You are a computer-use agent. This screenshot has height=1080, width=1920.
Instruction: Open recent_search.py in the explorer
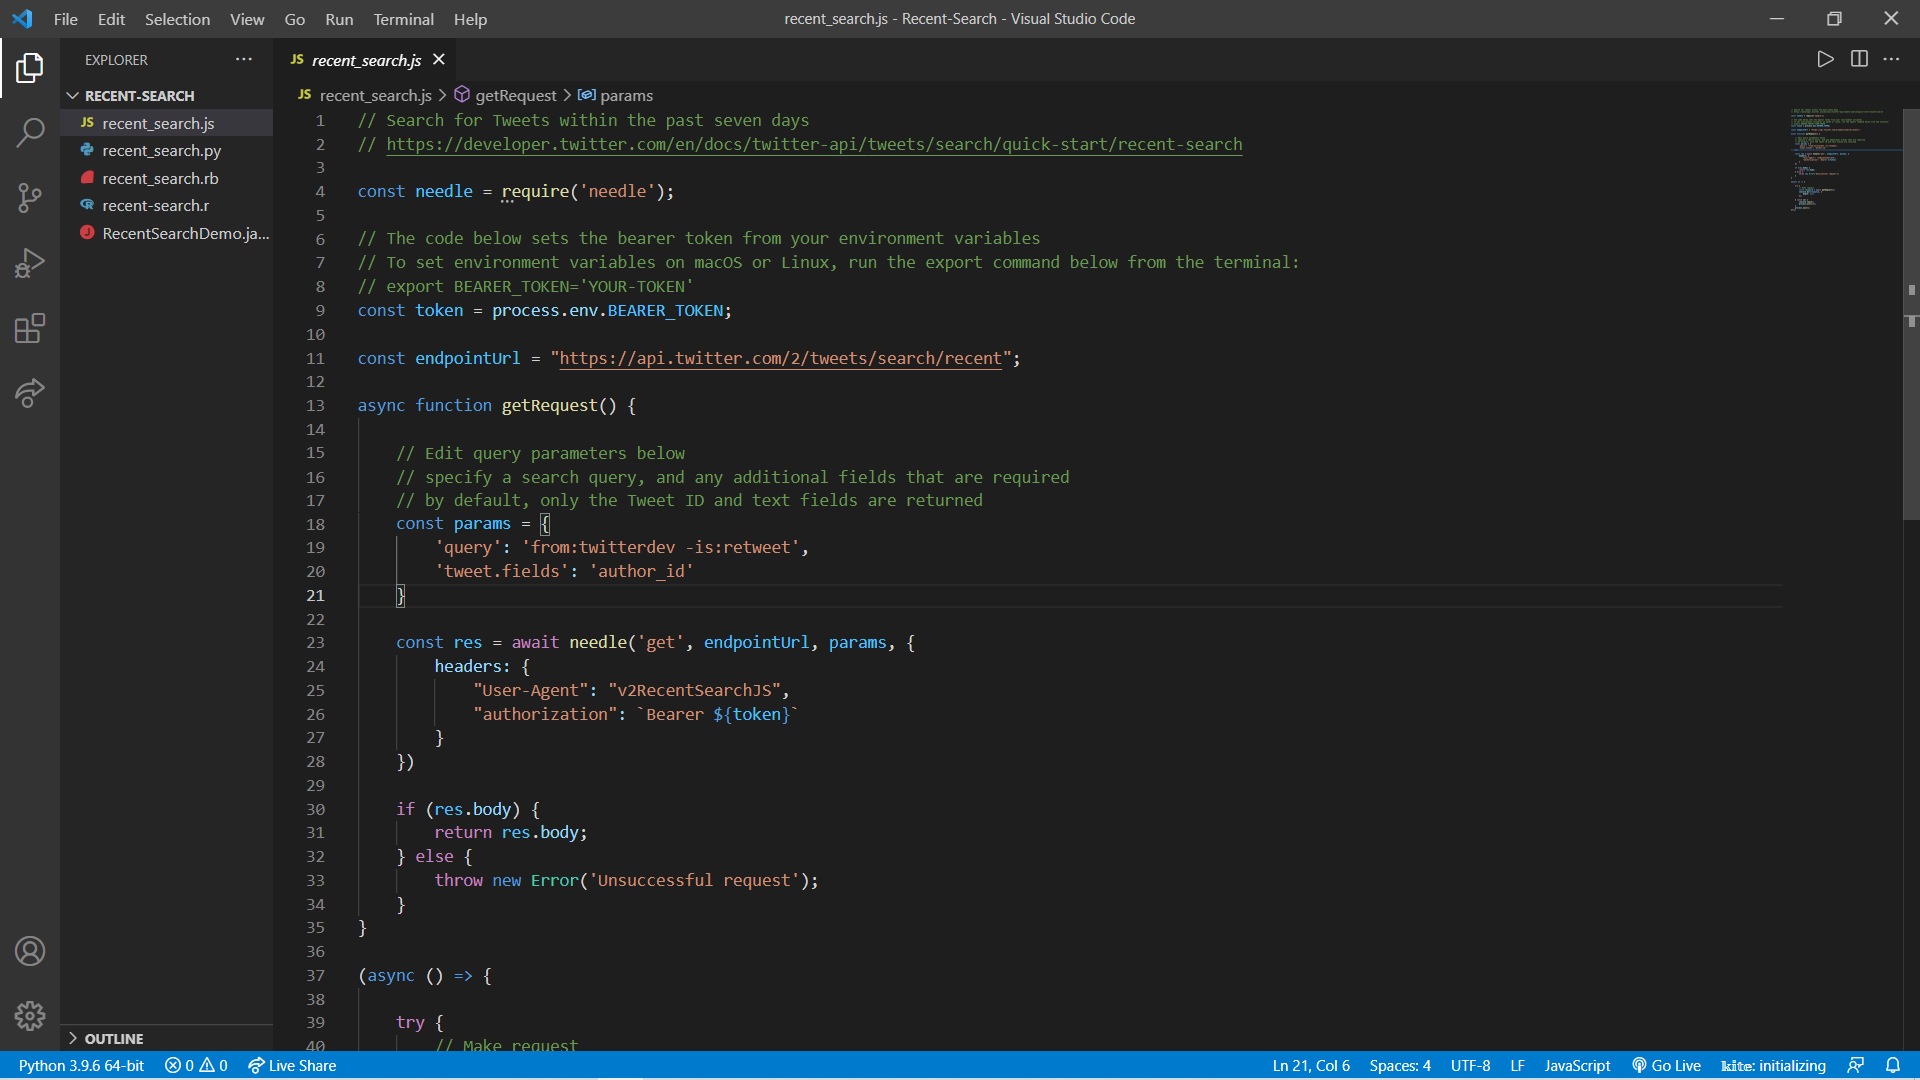pyautogui.click(x=161, y=151)
